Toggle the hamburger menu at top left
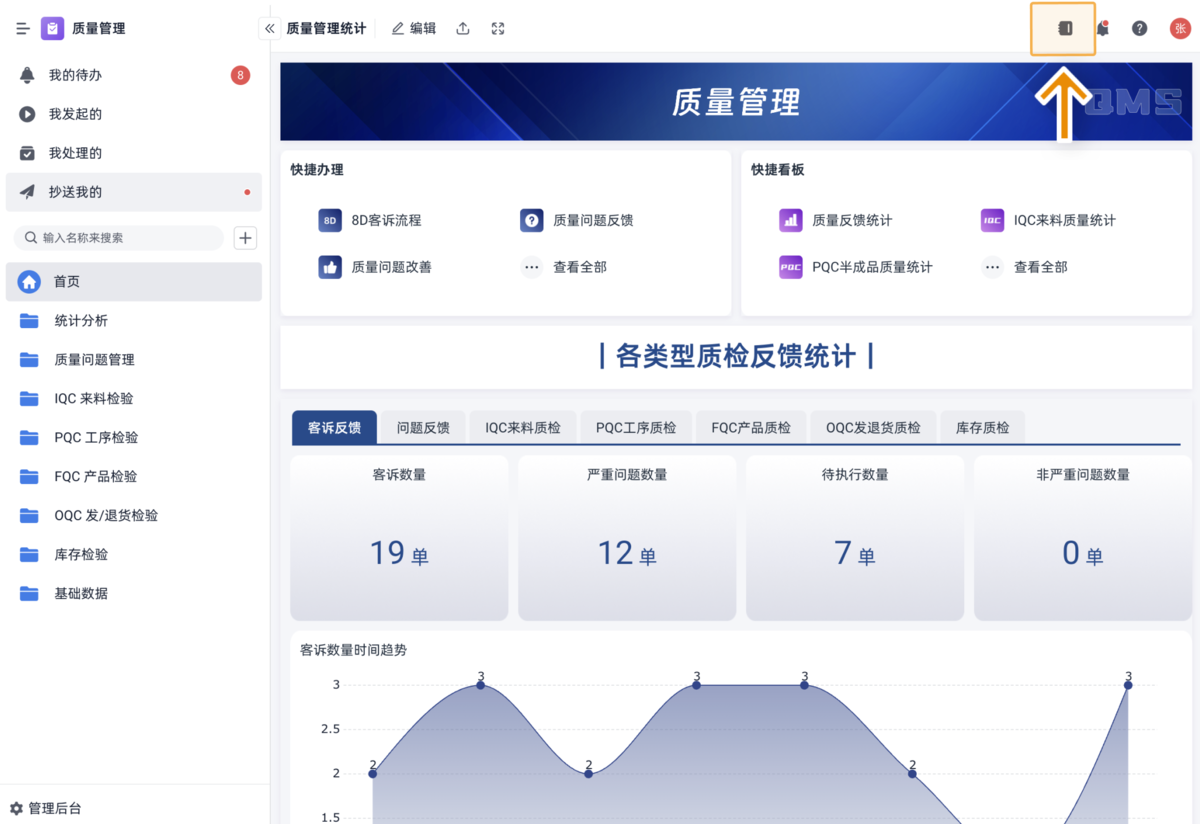Screen dimensions: 1200x824 (x=22, y=29)
